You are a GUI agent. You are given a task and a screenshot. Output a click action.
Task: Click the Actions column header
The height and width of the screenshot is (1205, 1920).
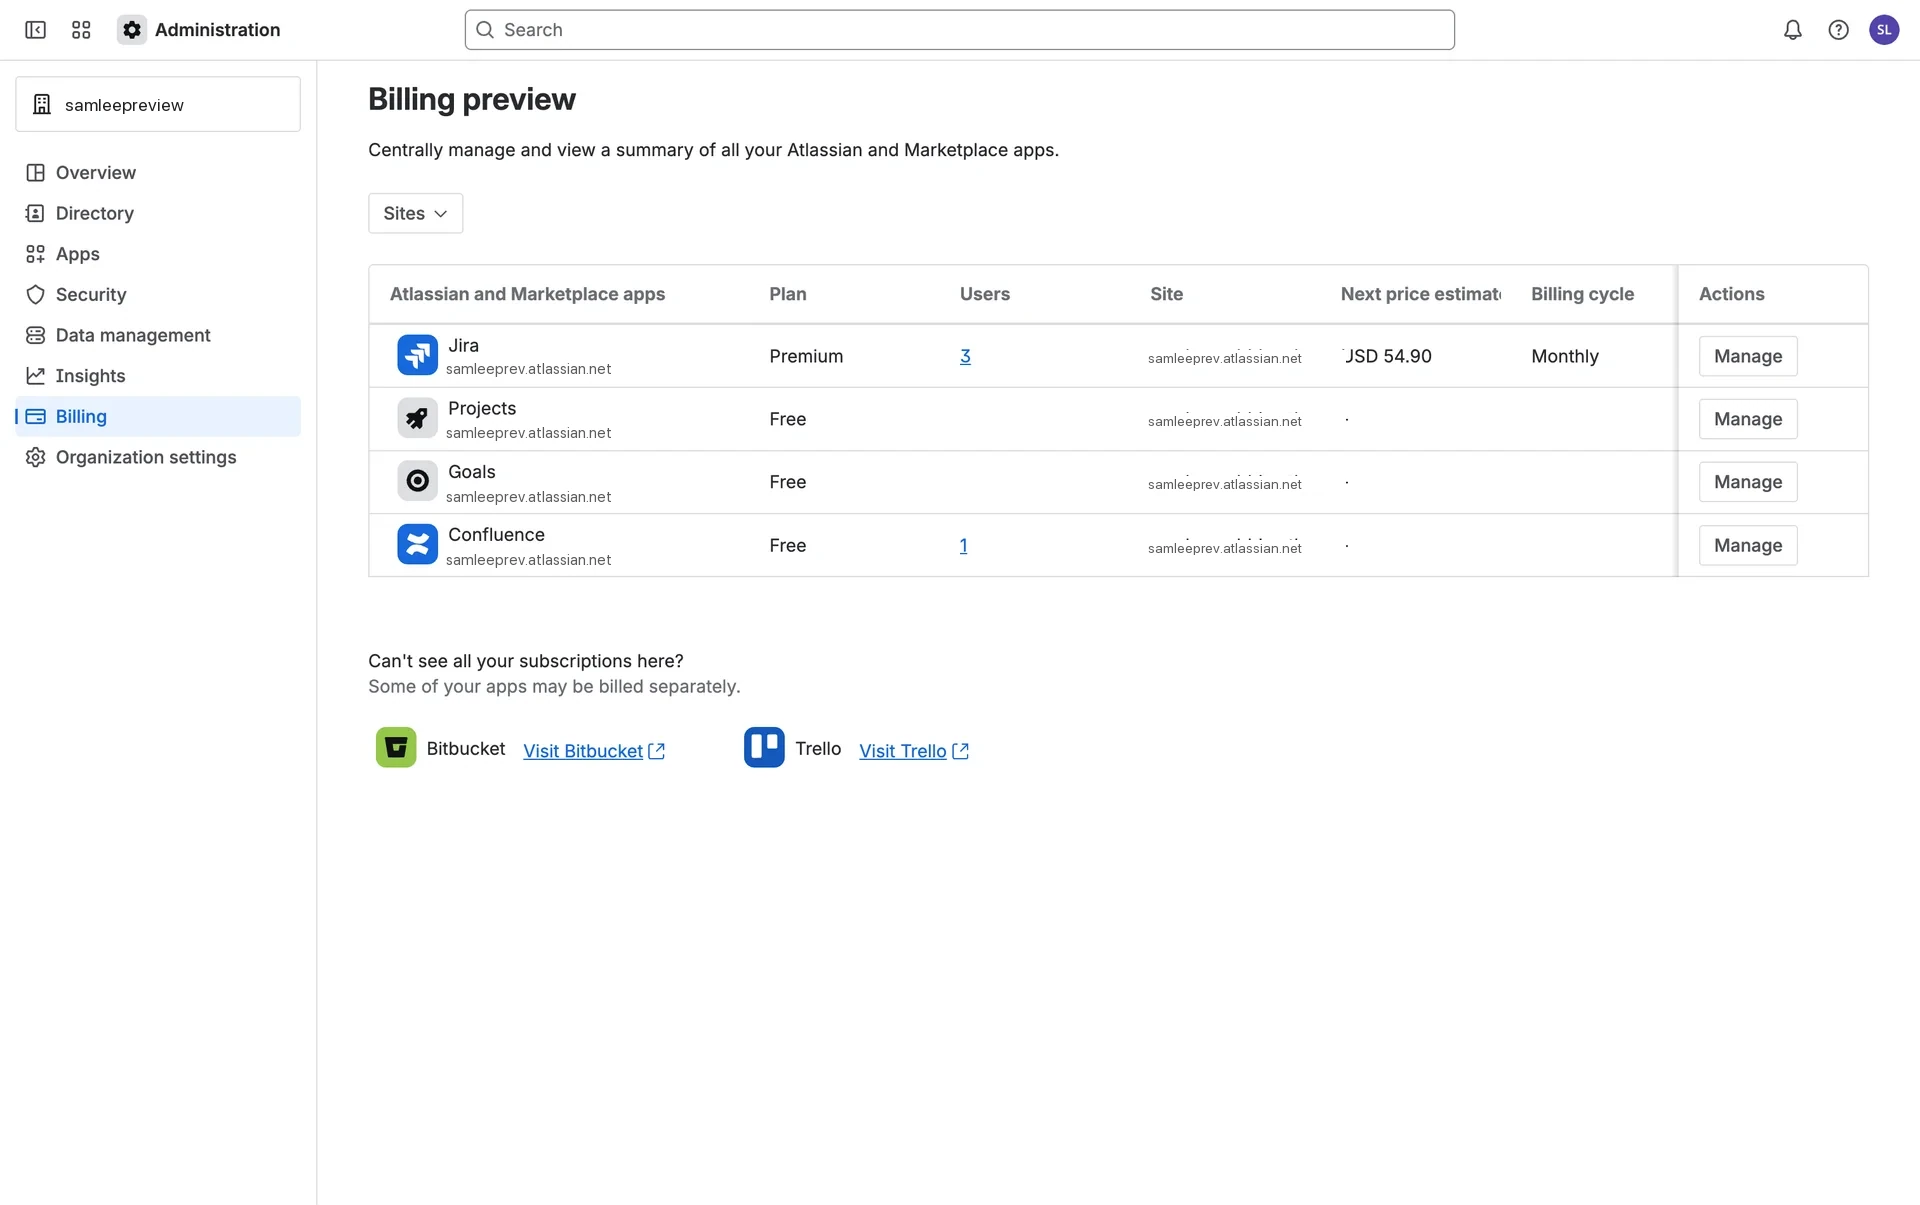pyautogui.click(x=1731, y=294)
